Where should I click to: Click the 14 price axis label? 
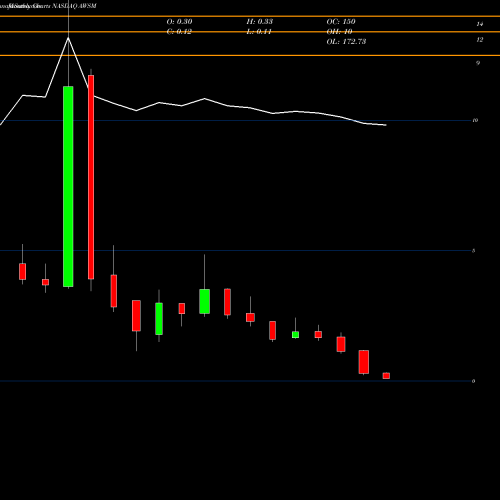[x=480, y=24]
